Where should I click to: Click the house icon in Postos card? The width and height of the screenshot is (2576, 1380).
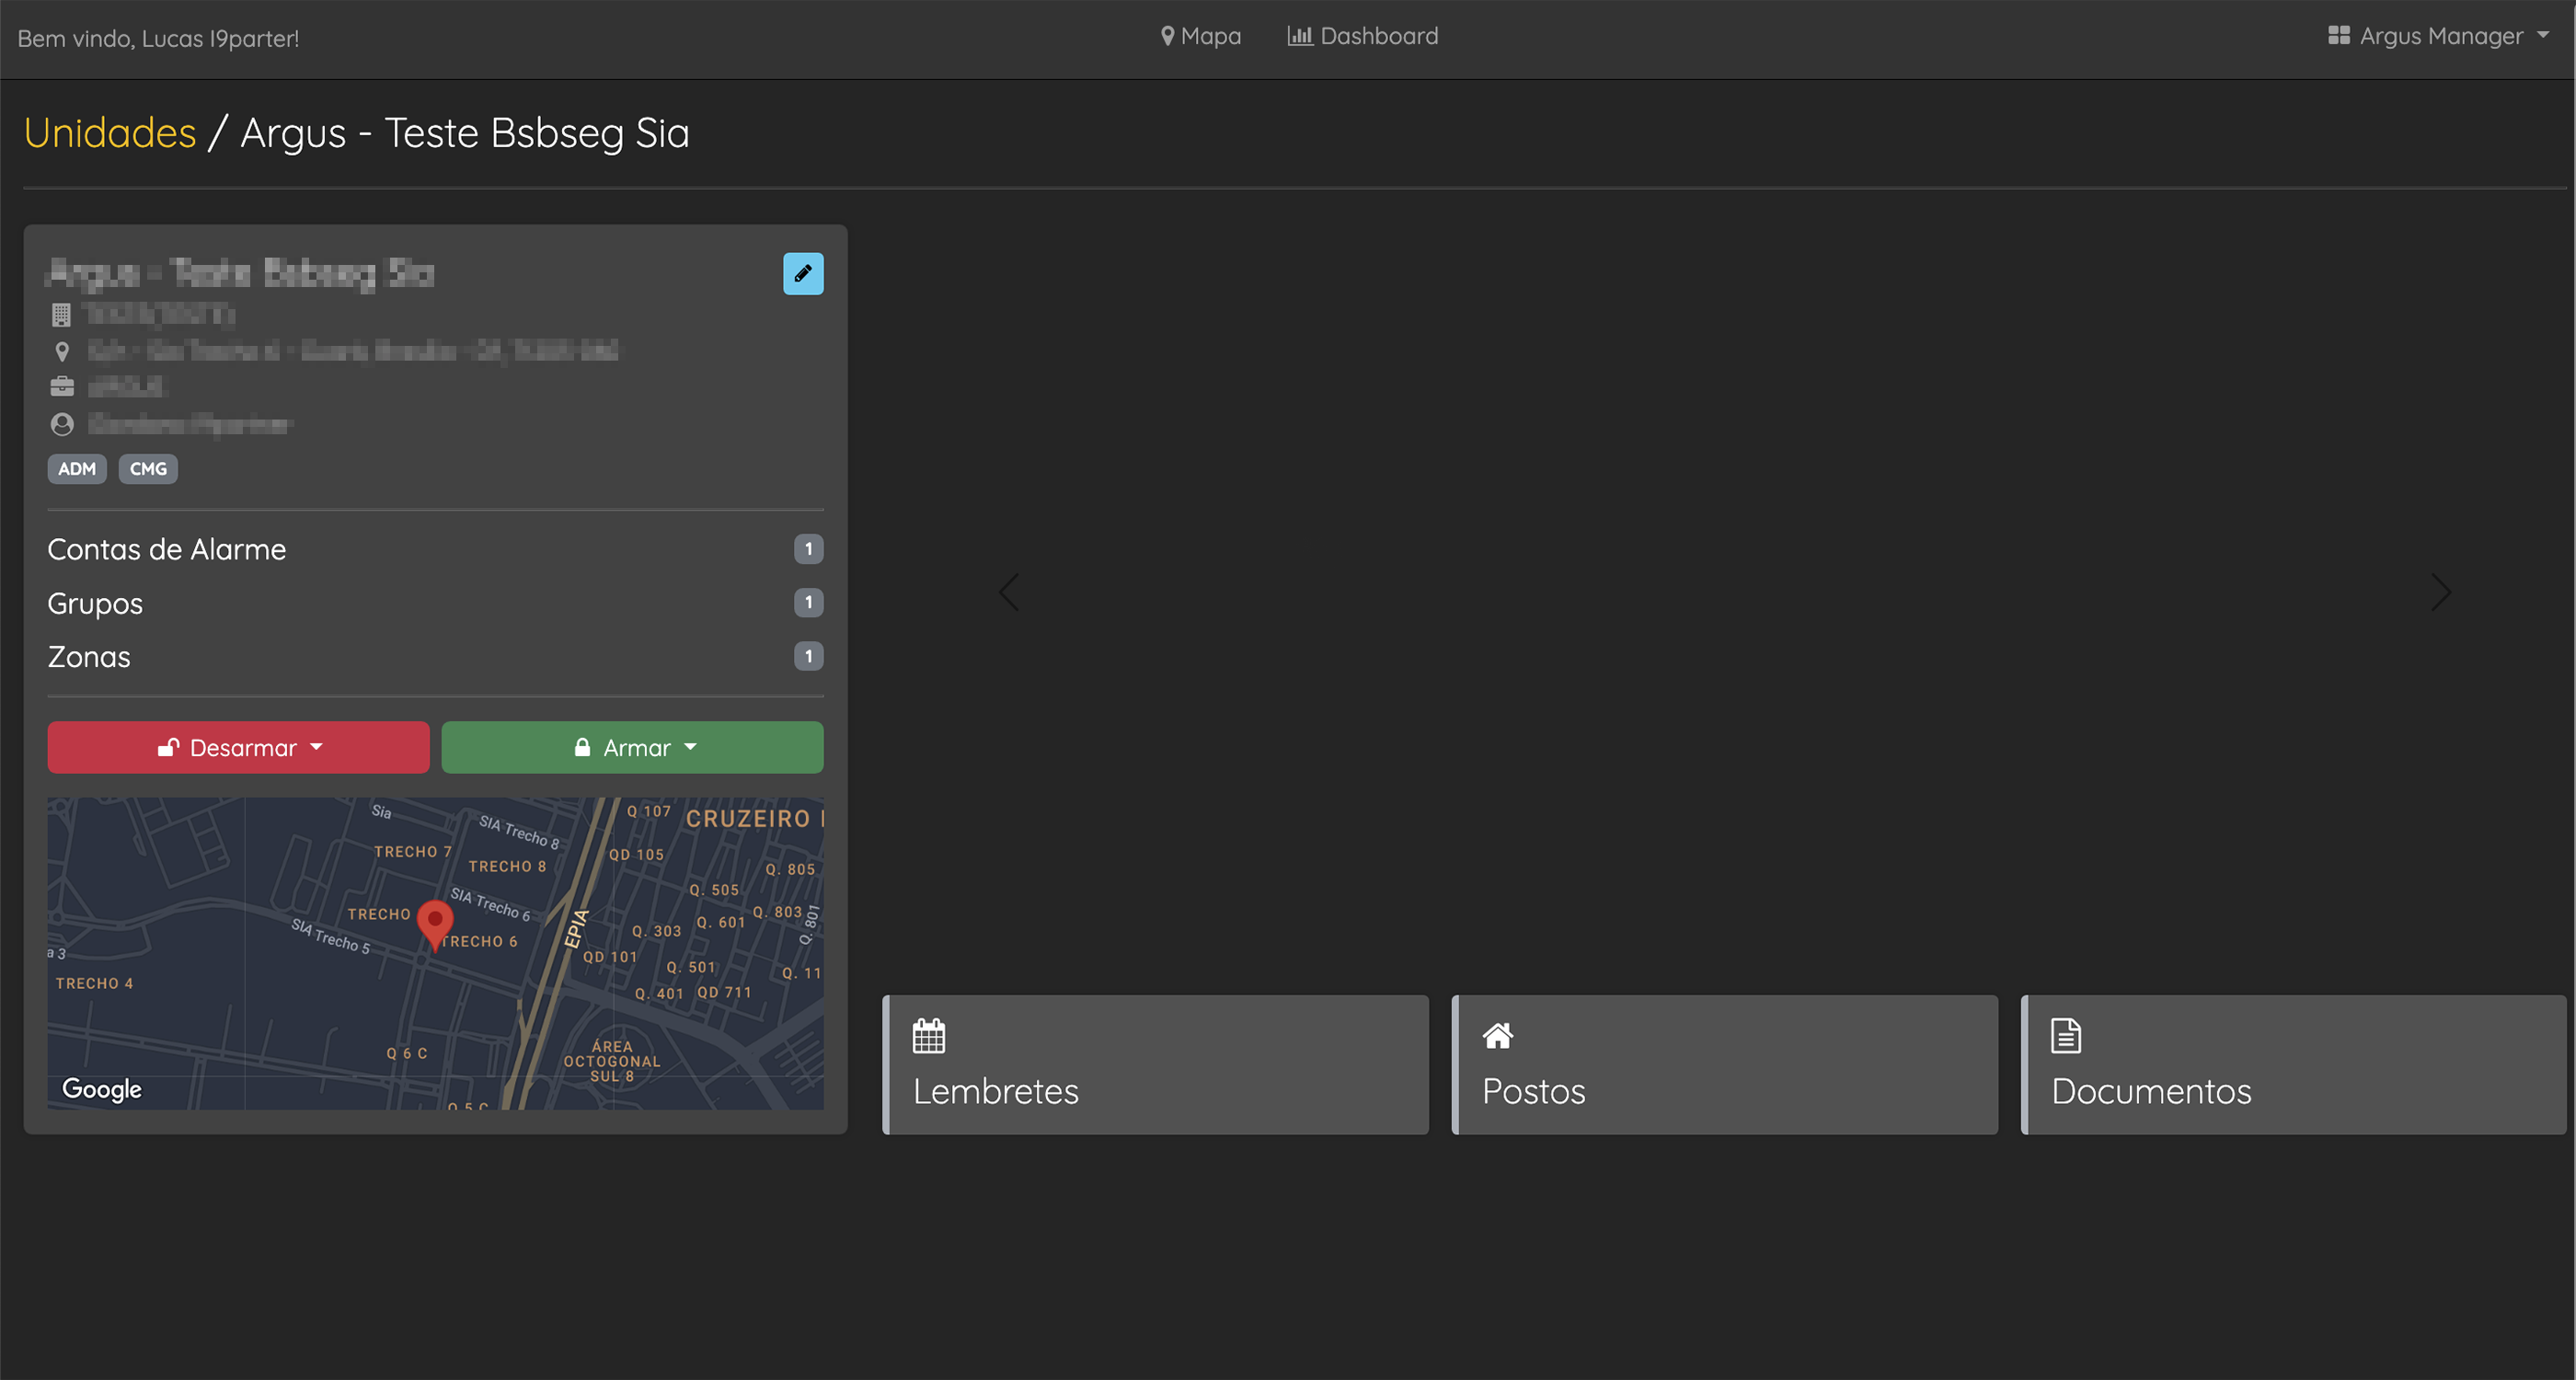1497,1036
